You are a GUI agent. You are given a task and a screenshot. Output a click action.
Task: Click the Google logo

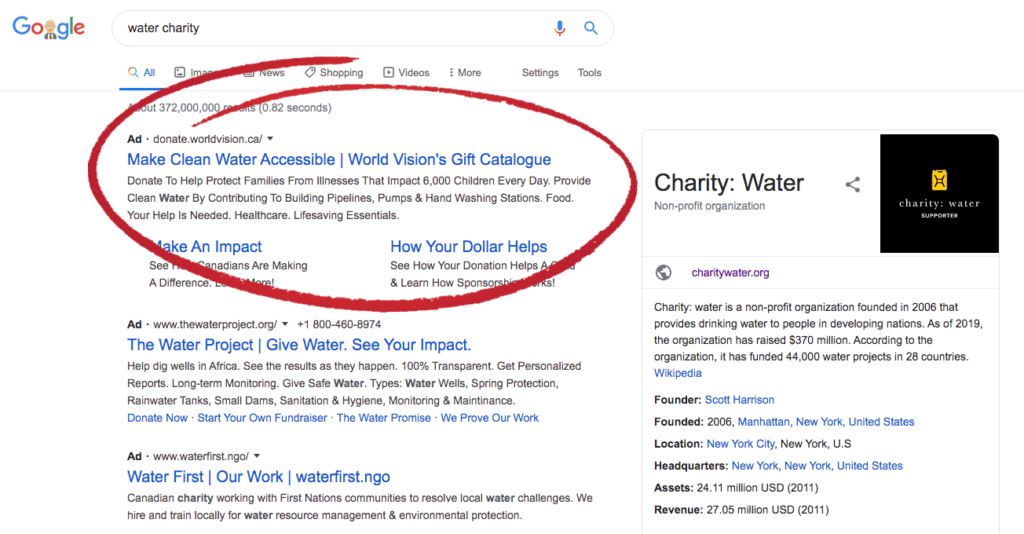pos(48,28)
